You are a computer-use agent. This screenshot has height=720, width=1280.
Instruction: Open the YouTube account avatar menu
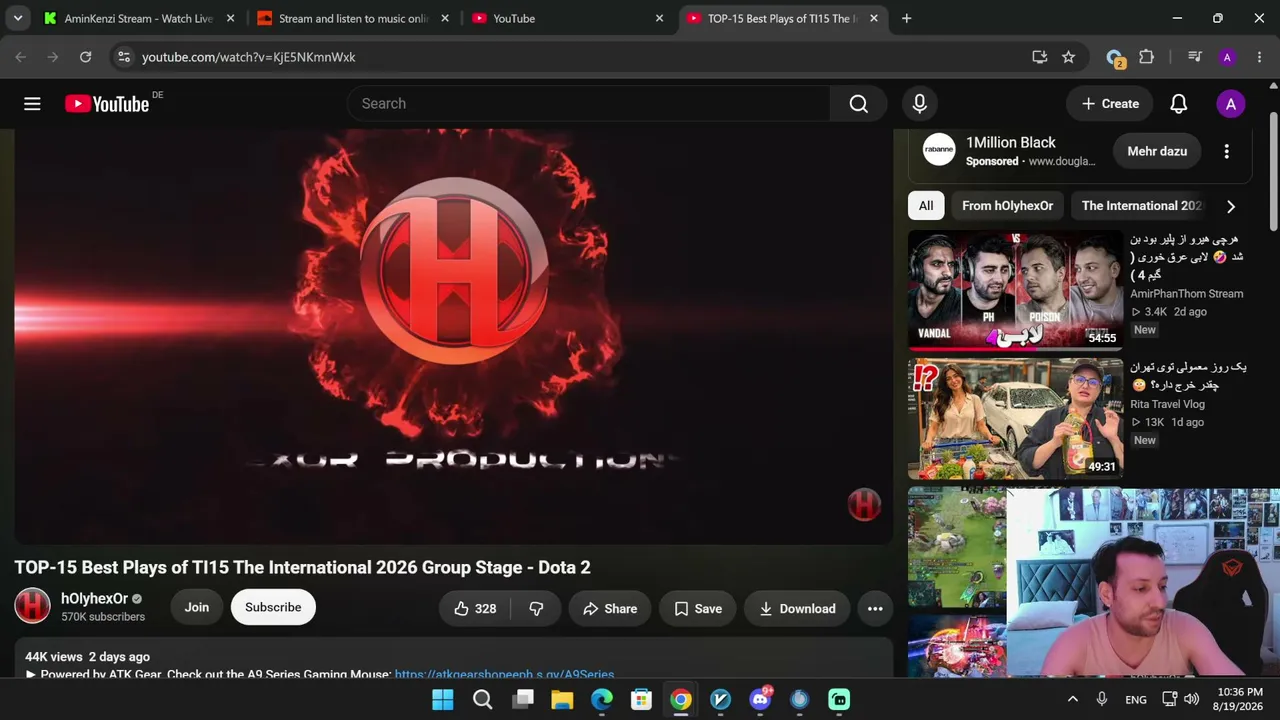pyautogui.click(x=1231, y=104)
